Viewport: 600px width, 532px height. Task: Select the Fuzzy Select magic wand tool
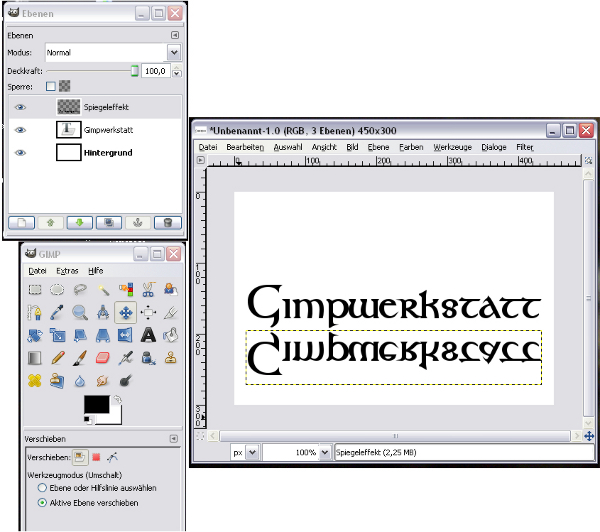pyautogui.click(x=103, y=289)
